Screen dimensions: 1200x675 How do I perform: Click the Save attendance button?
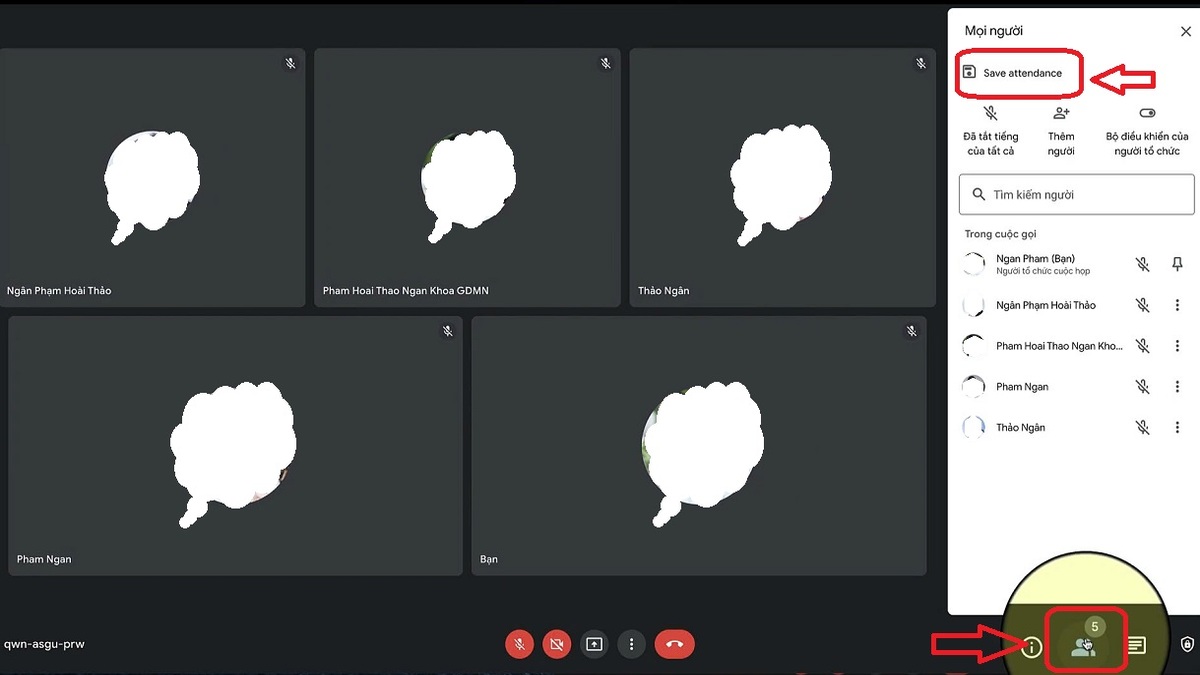pyautogui.click(x=1013, y=73)
